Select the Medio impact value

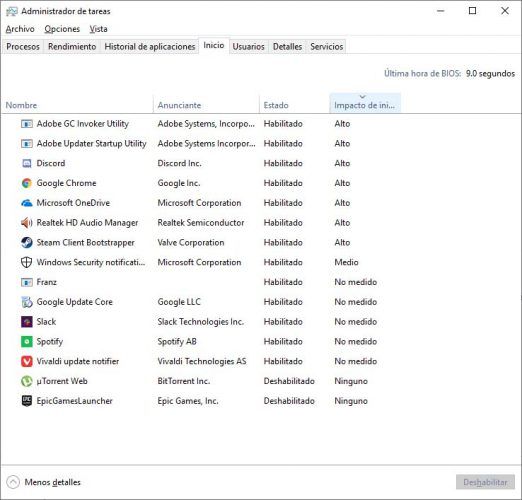(x=346, y=262)
